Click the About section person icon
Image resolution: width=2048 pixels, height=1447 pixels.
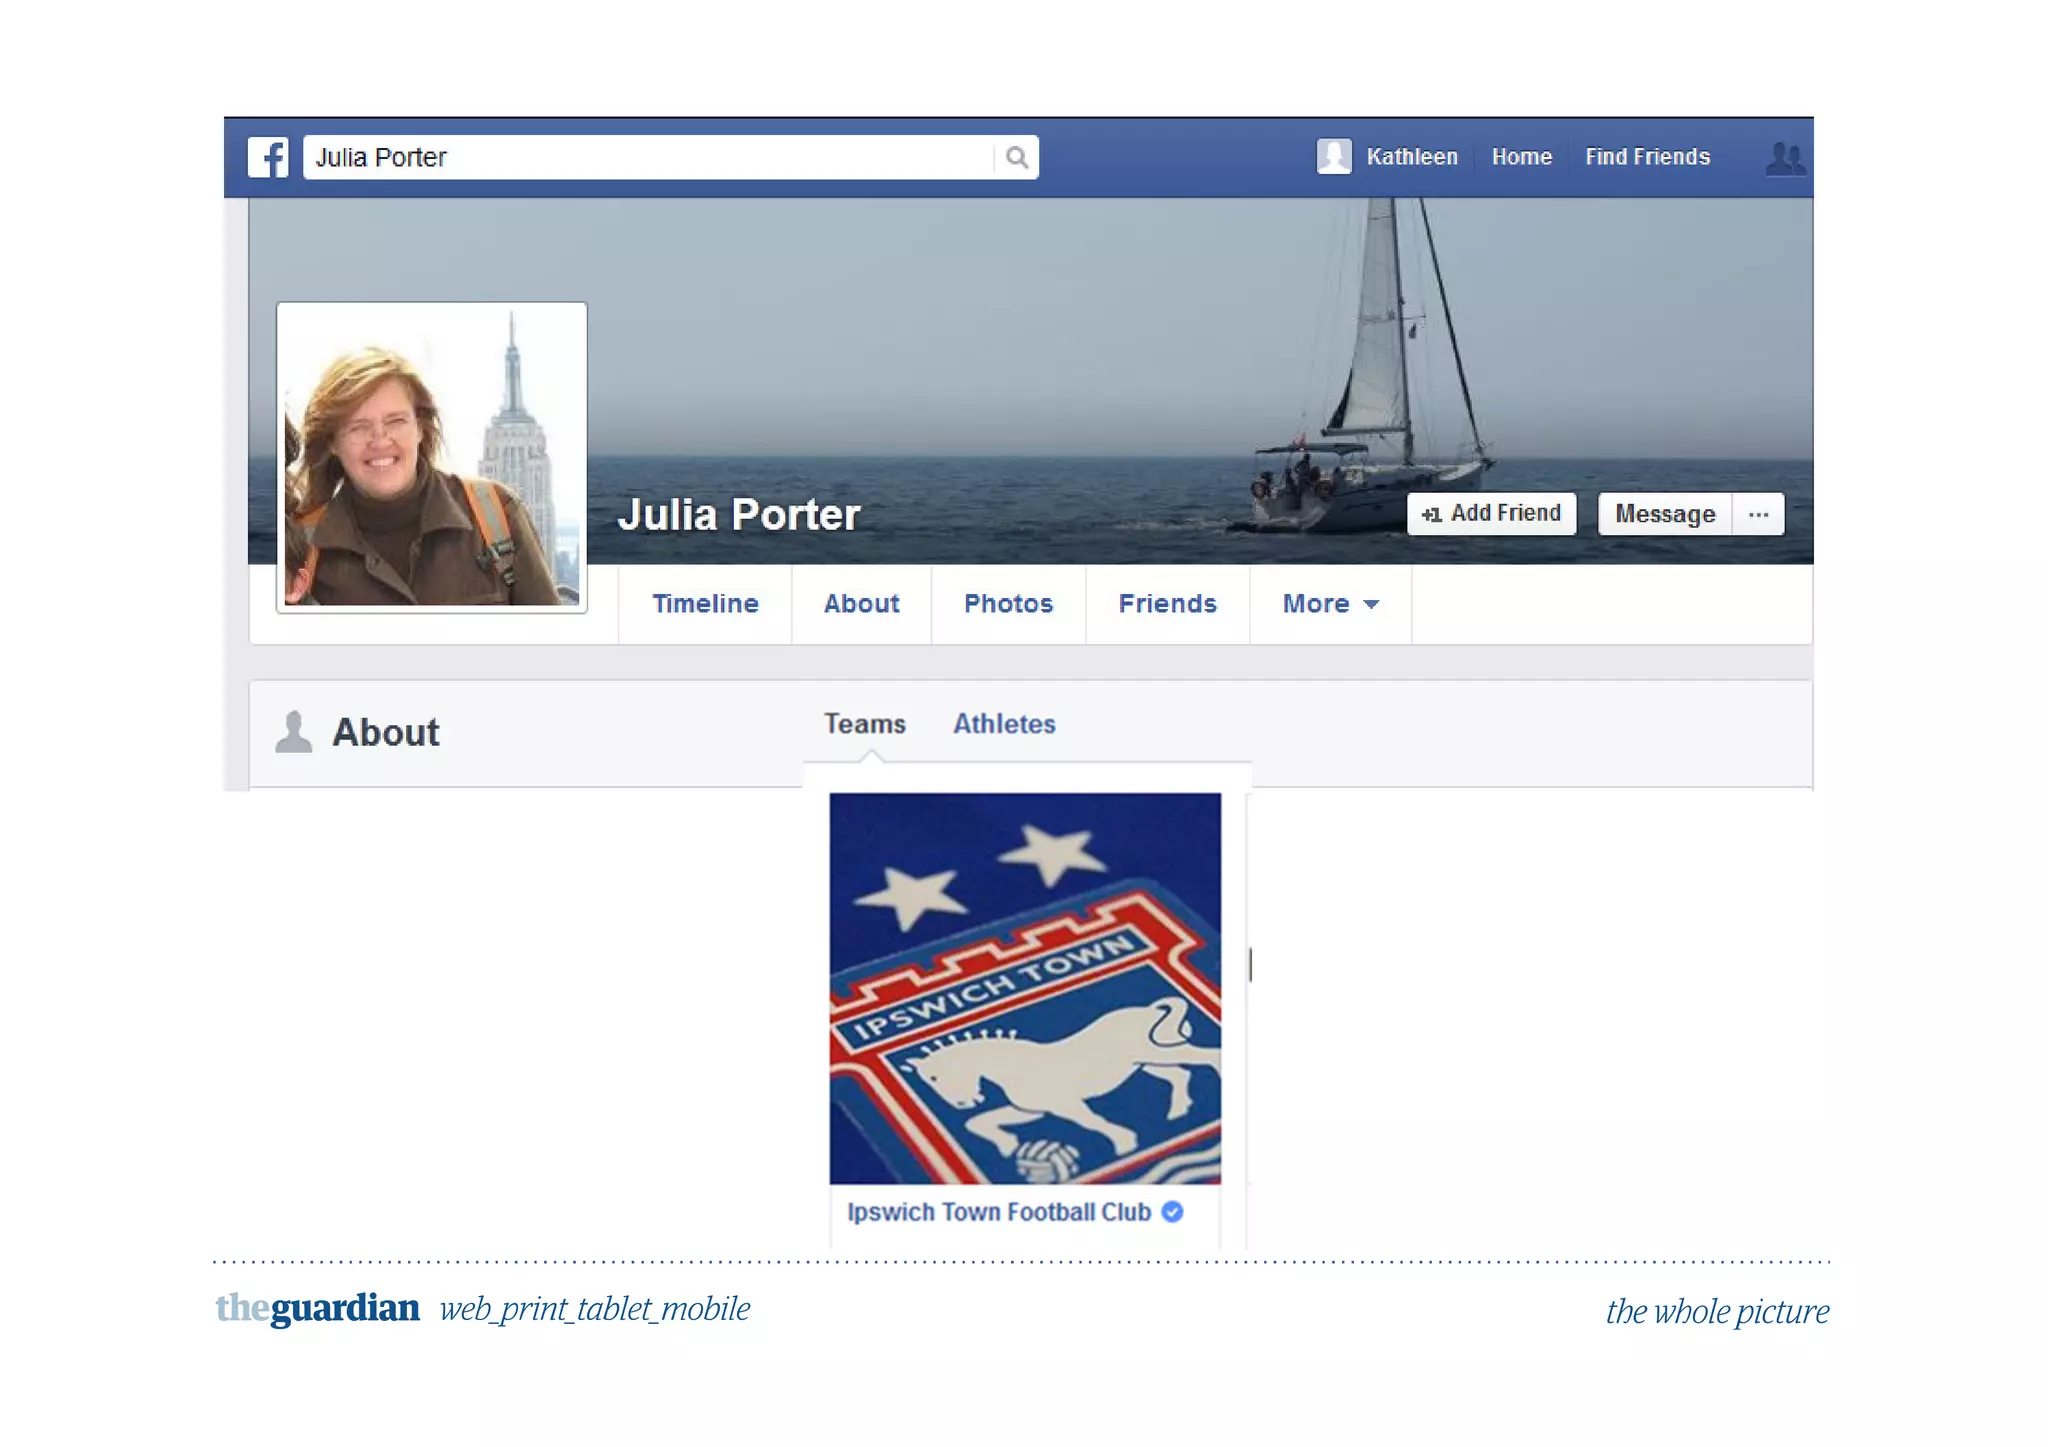(294, 732)
